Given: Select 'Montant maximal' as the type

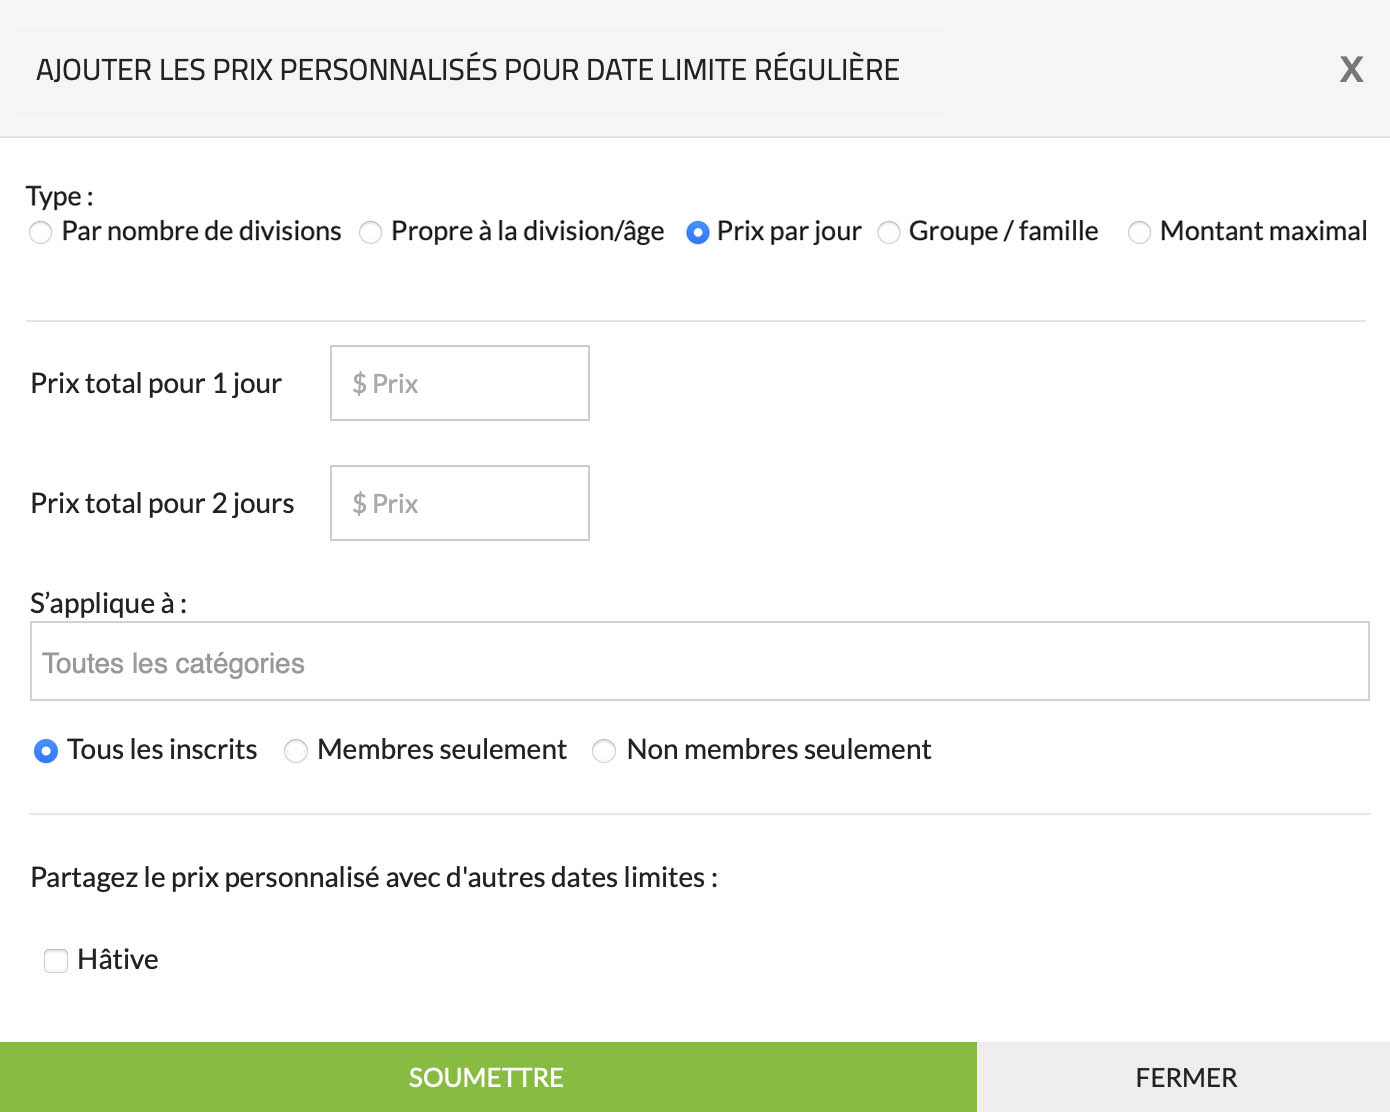Looking at the screenshot, I should click(x=1139, y=233).
